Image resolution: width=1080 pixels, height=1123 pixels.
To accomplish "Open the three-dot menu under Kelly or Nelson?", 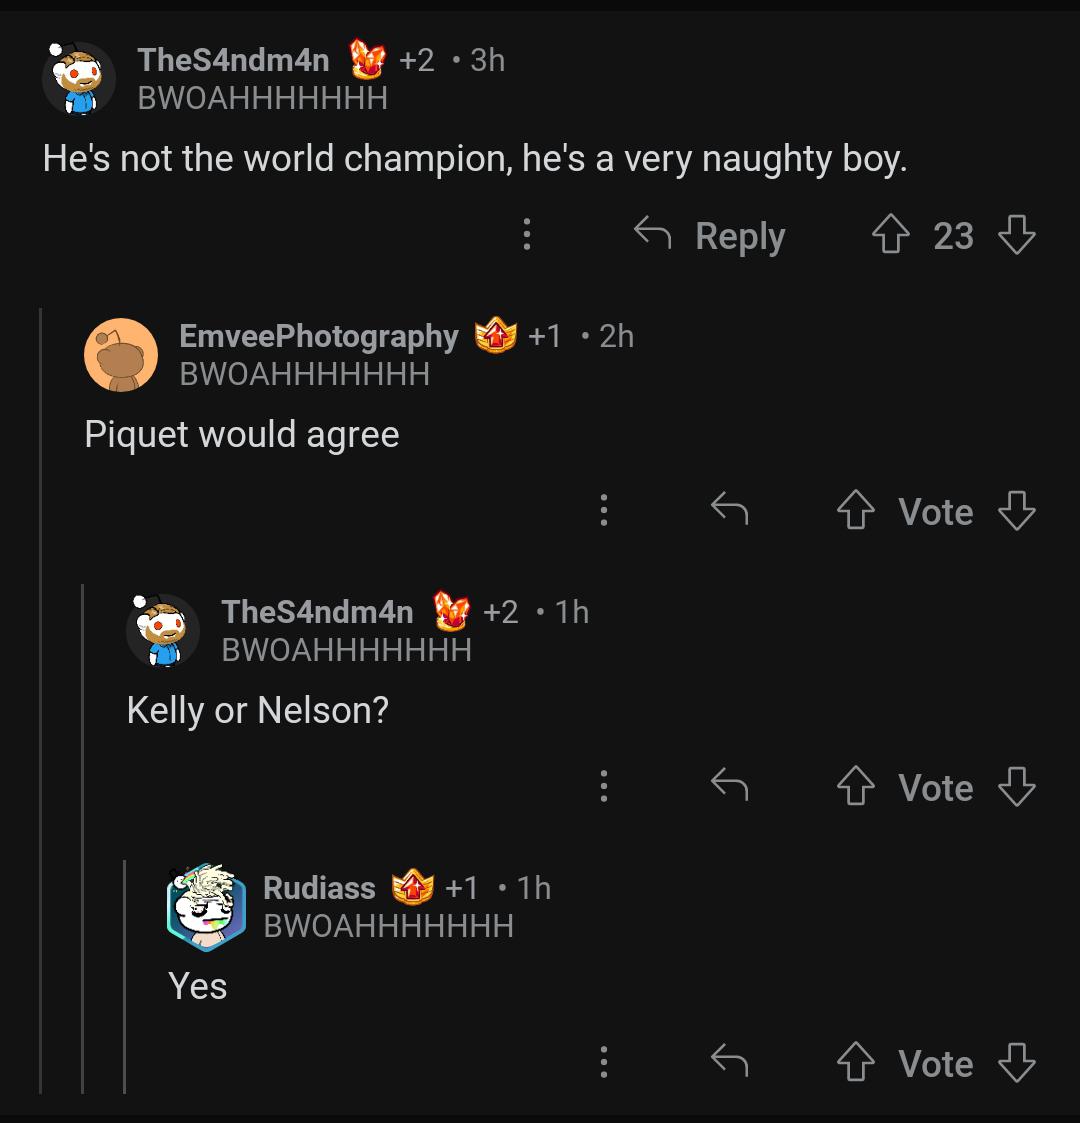I will (603, 787).
